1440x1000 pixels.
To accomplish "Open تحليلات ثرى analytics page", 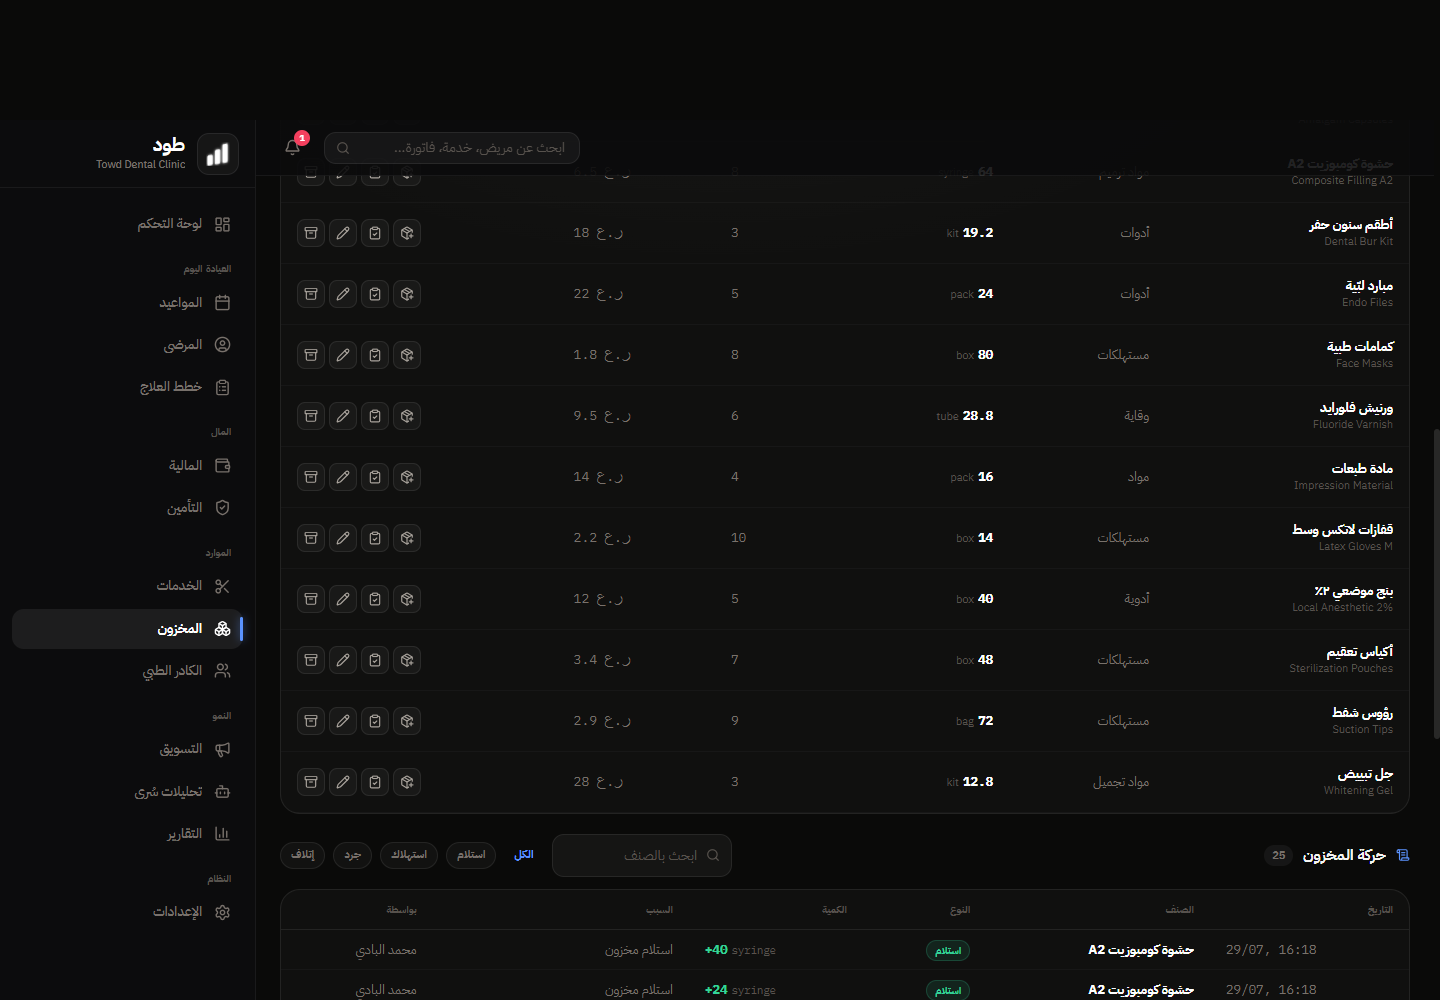I will pos(128,792).
